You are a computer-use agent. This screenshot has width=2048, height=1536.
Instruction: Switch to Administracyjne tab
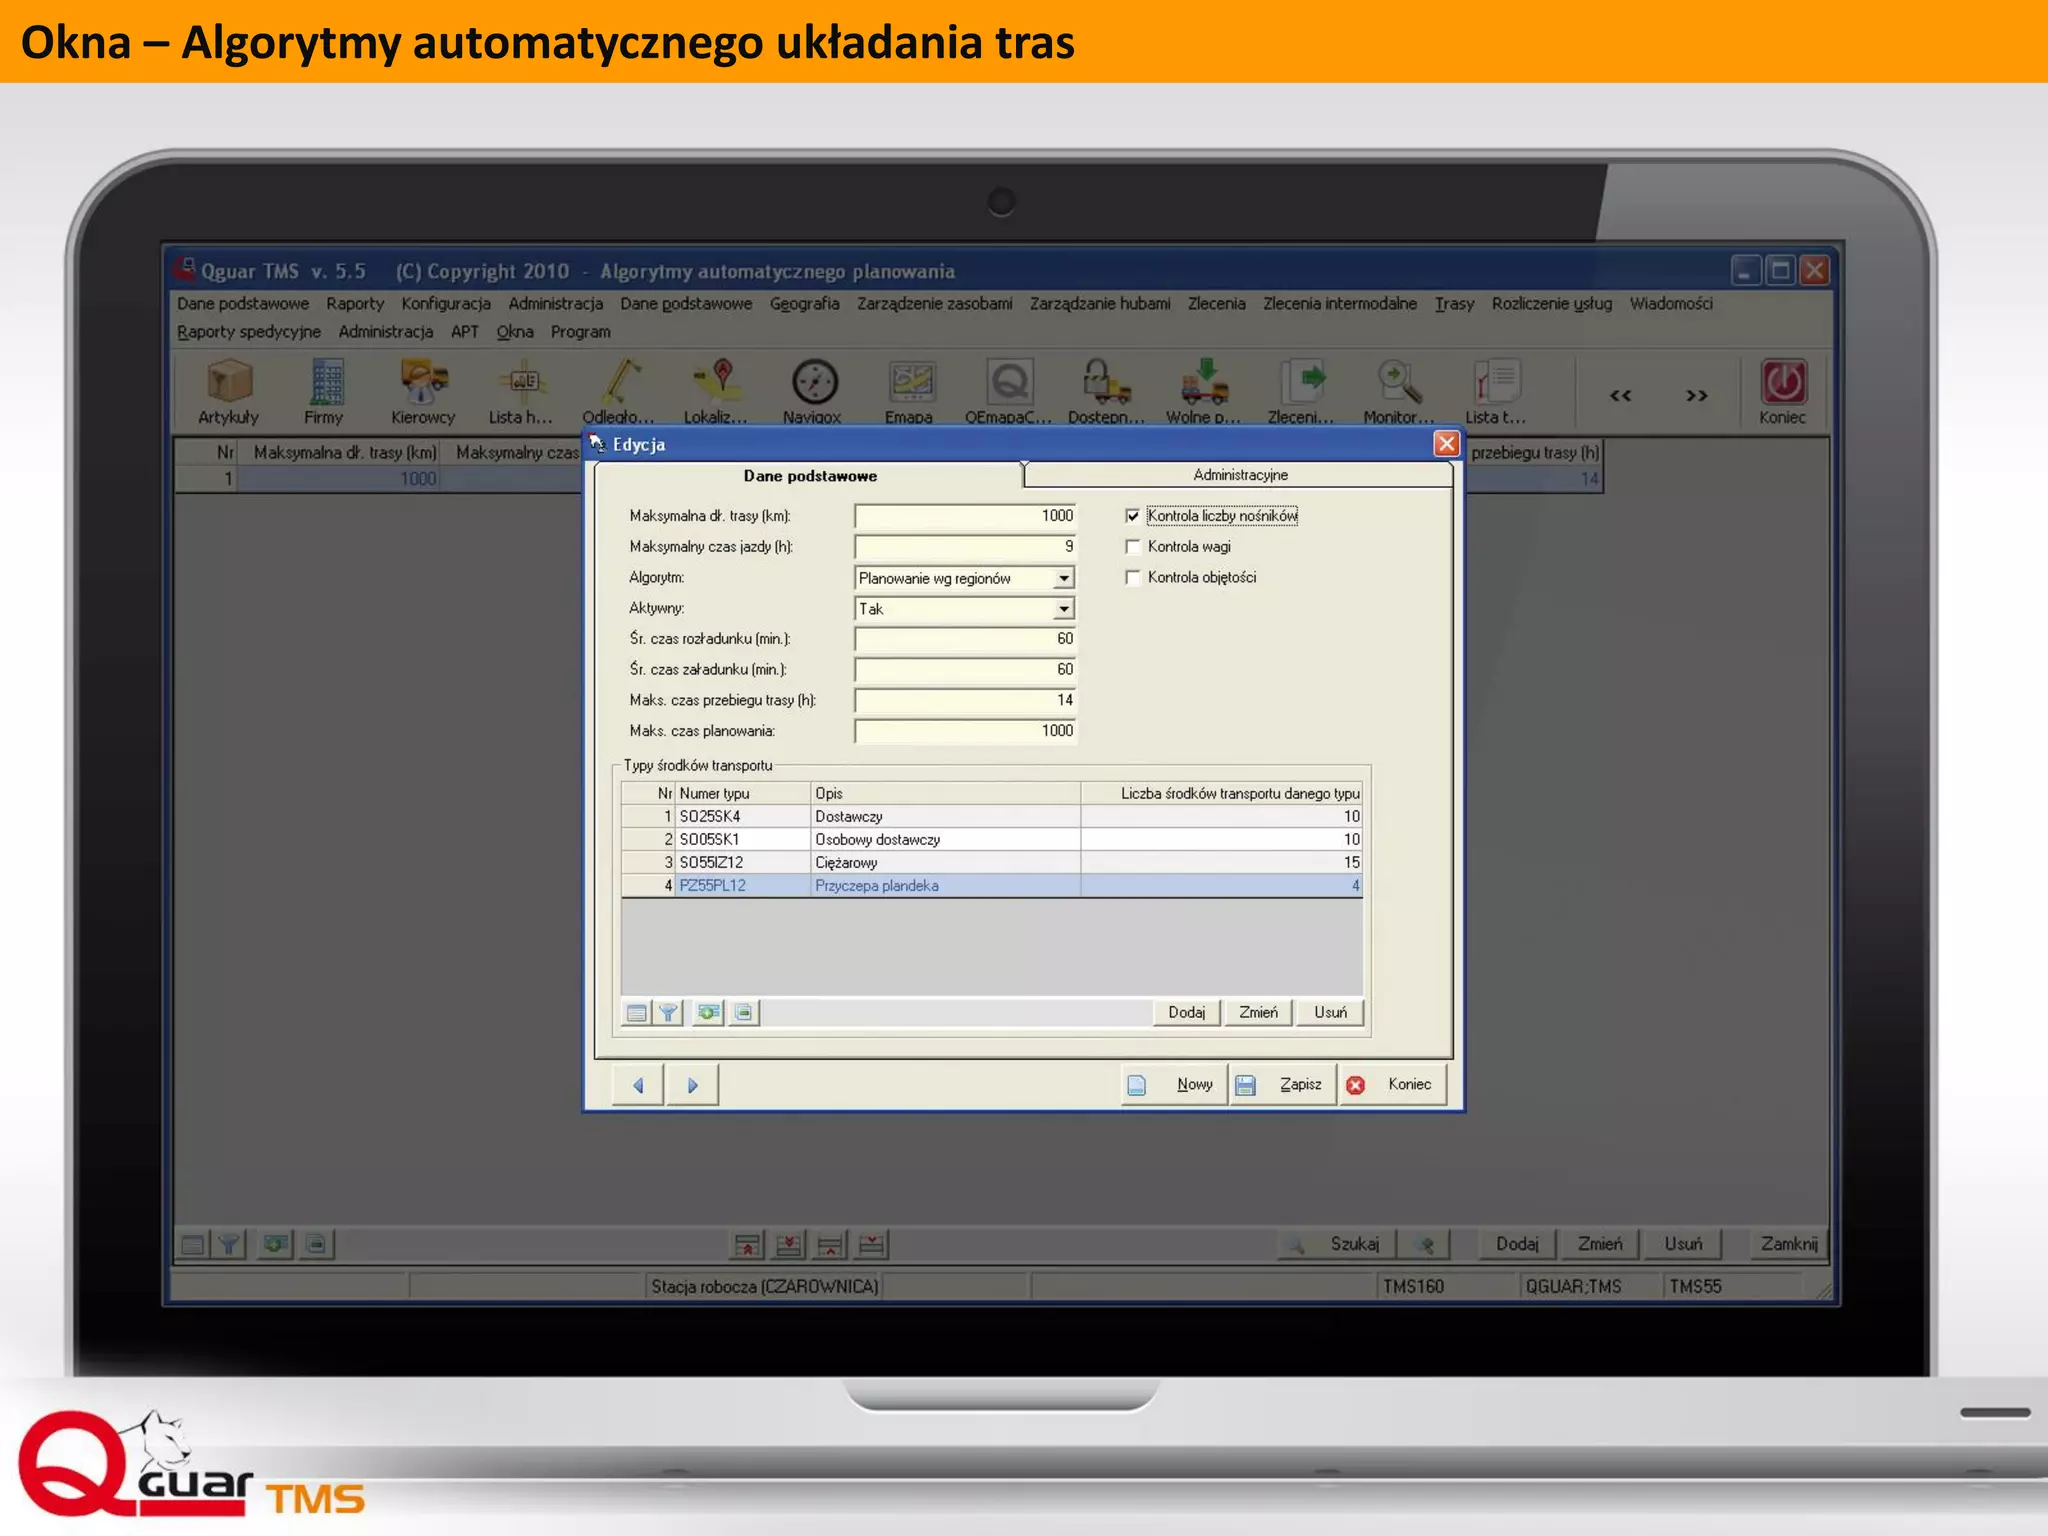tap(1240, 475)
